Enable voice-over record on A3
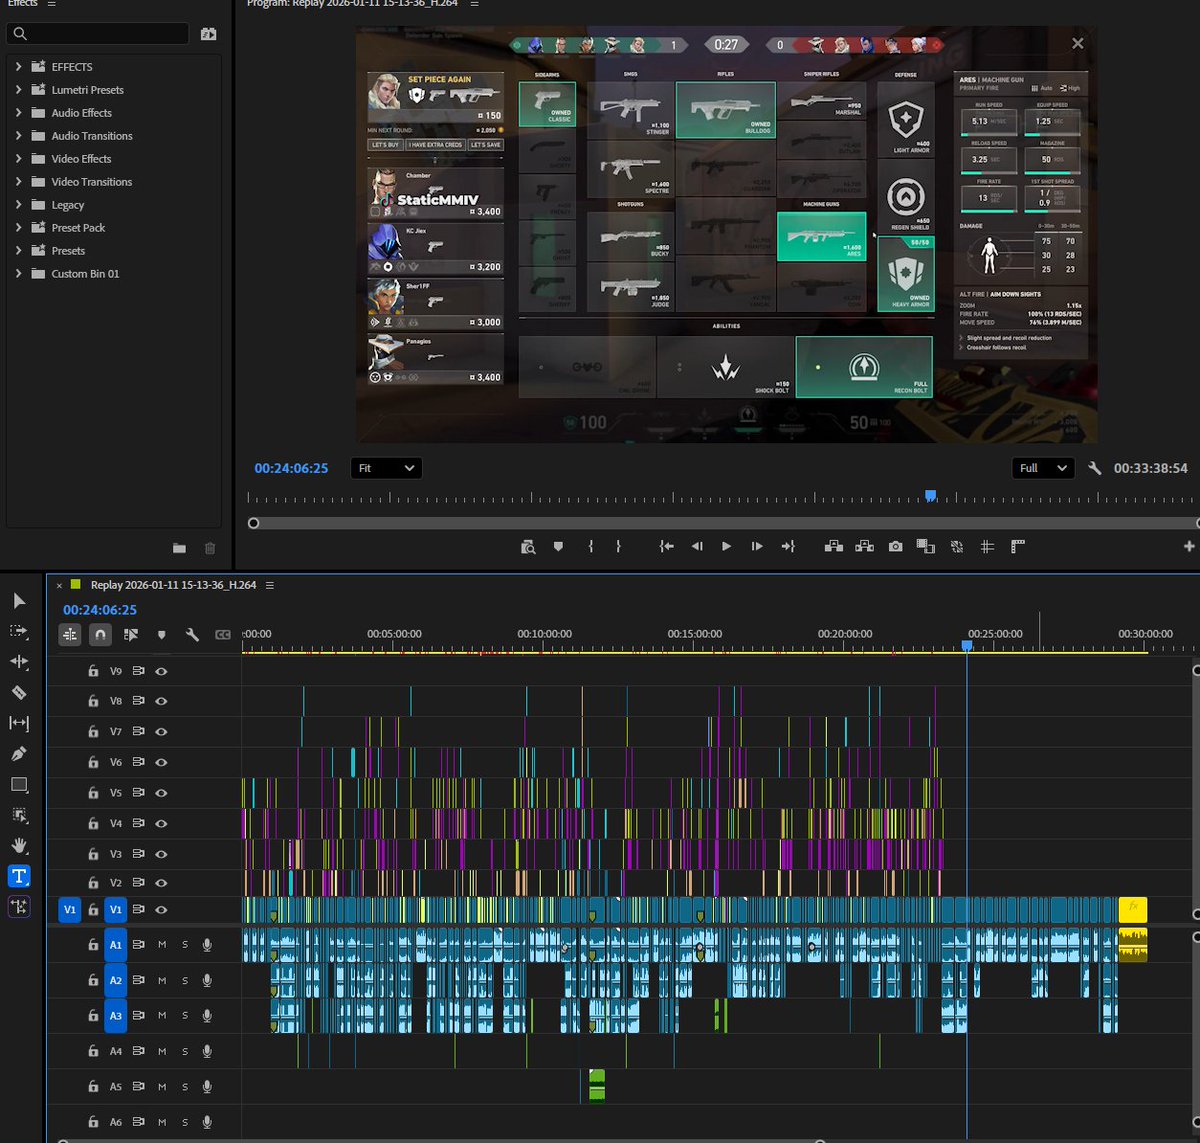Viewport: 1200px width, 1143px height. tap(207, 1015)
